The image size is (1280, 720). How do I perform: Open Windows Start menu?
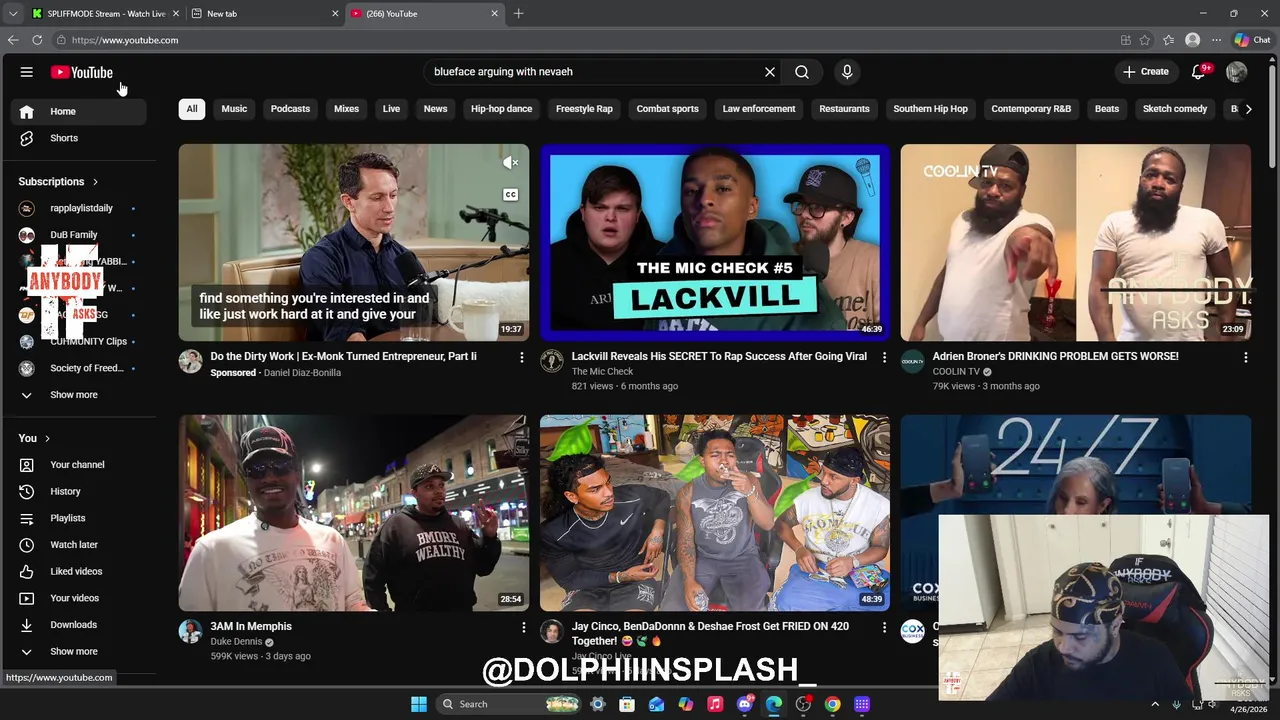click(x=419, y=704)
